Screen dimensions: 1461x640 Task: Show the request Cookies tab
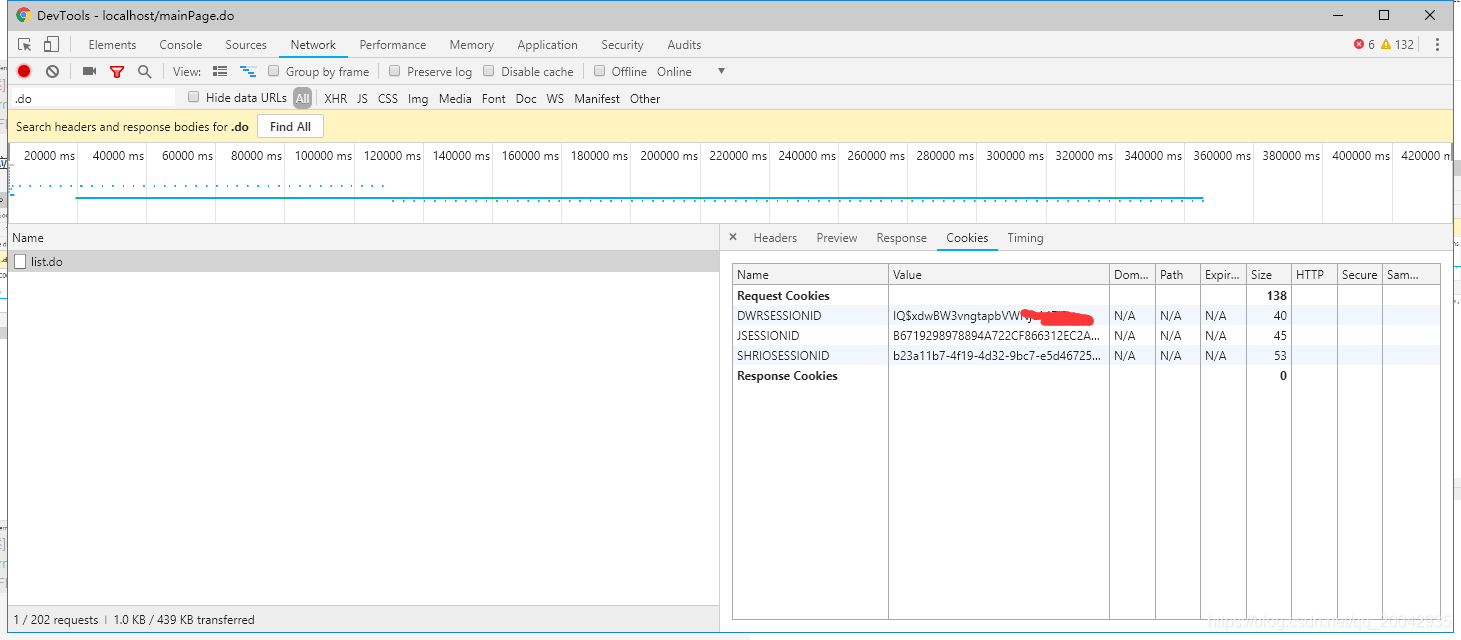pos(967,238)
